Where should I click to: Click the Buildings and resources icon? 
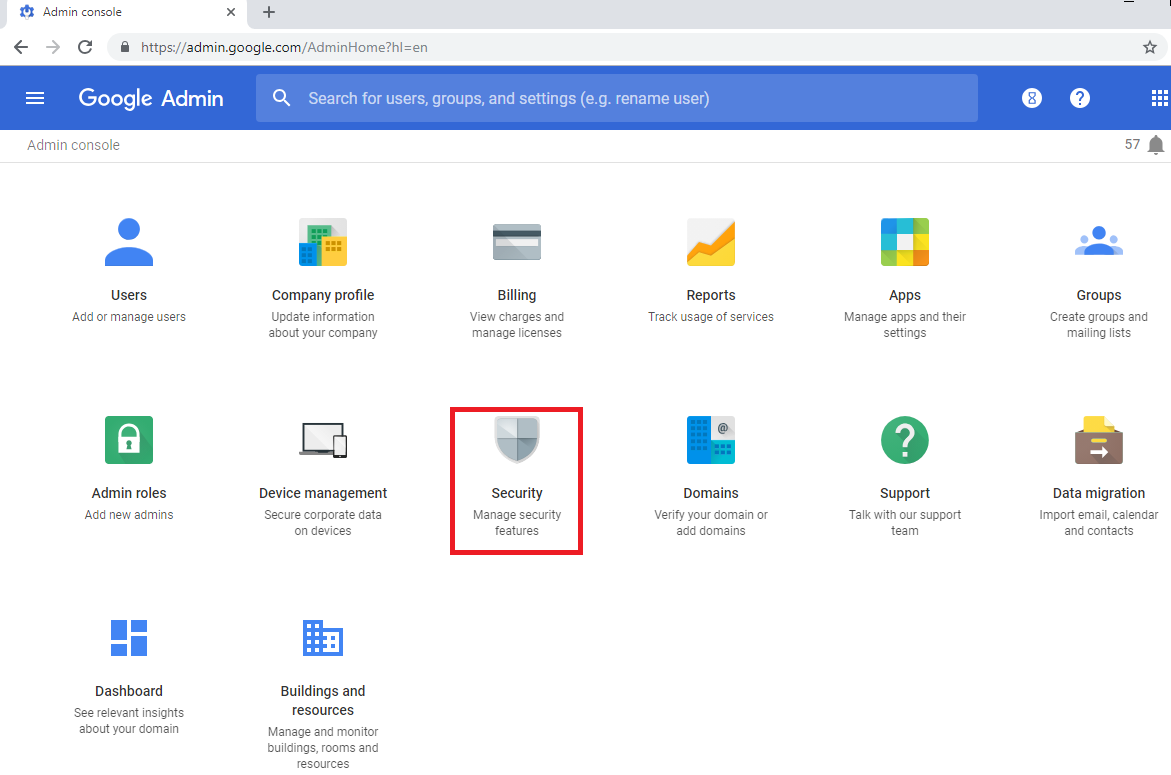pos(323,638)
